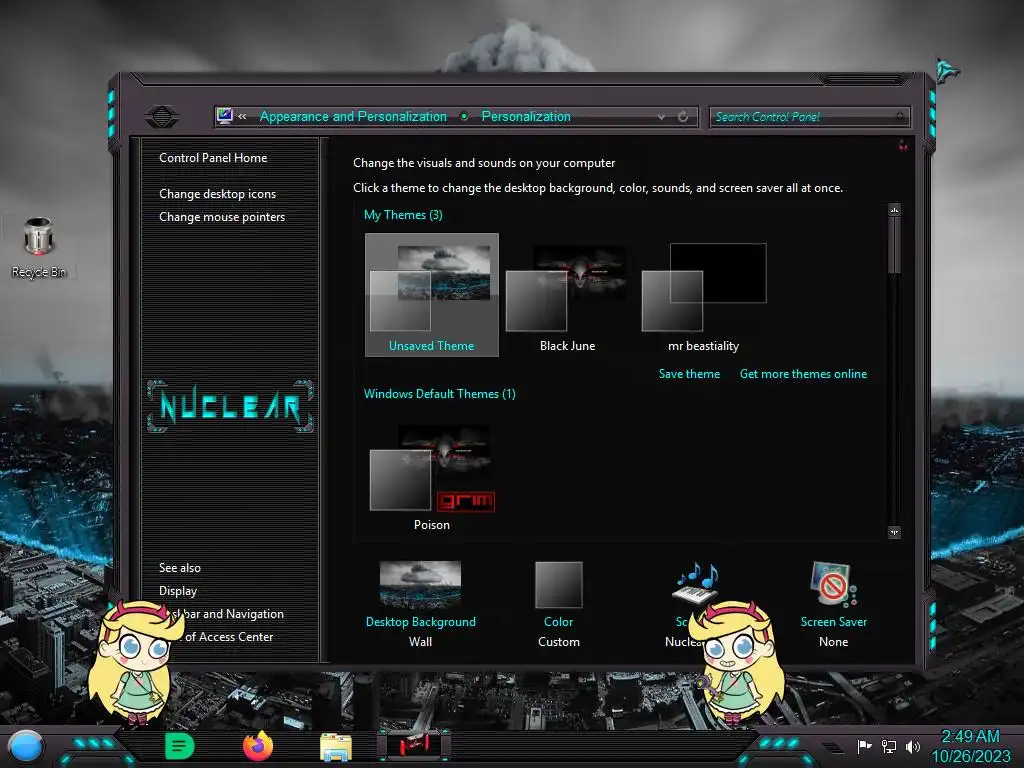
Task: Click the theme list scroll down arrow
Action: (894, 532)
